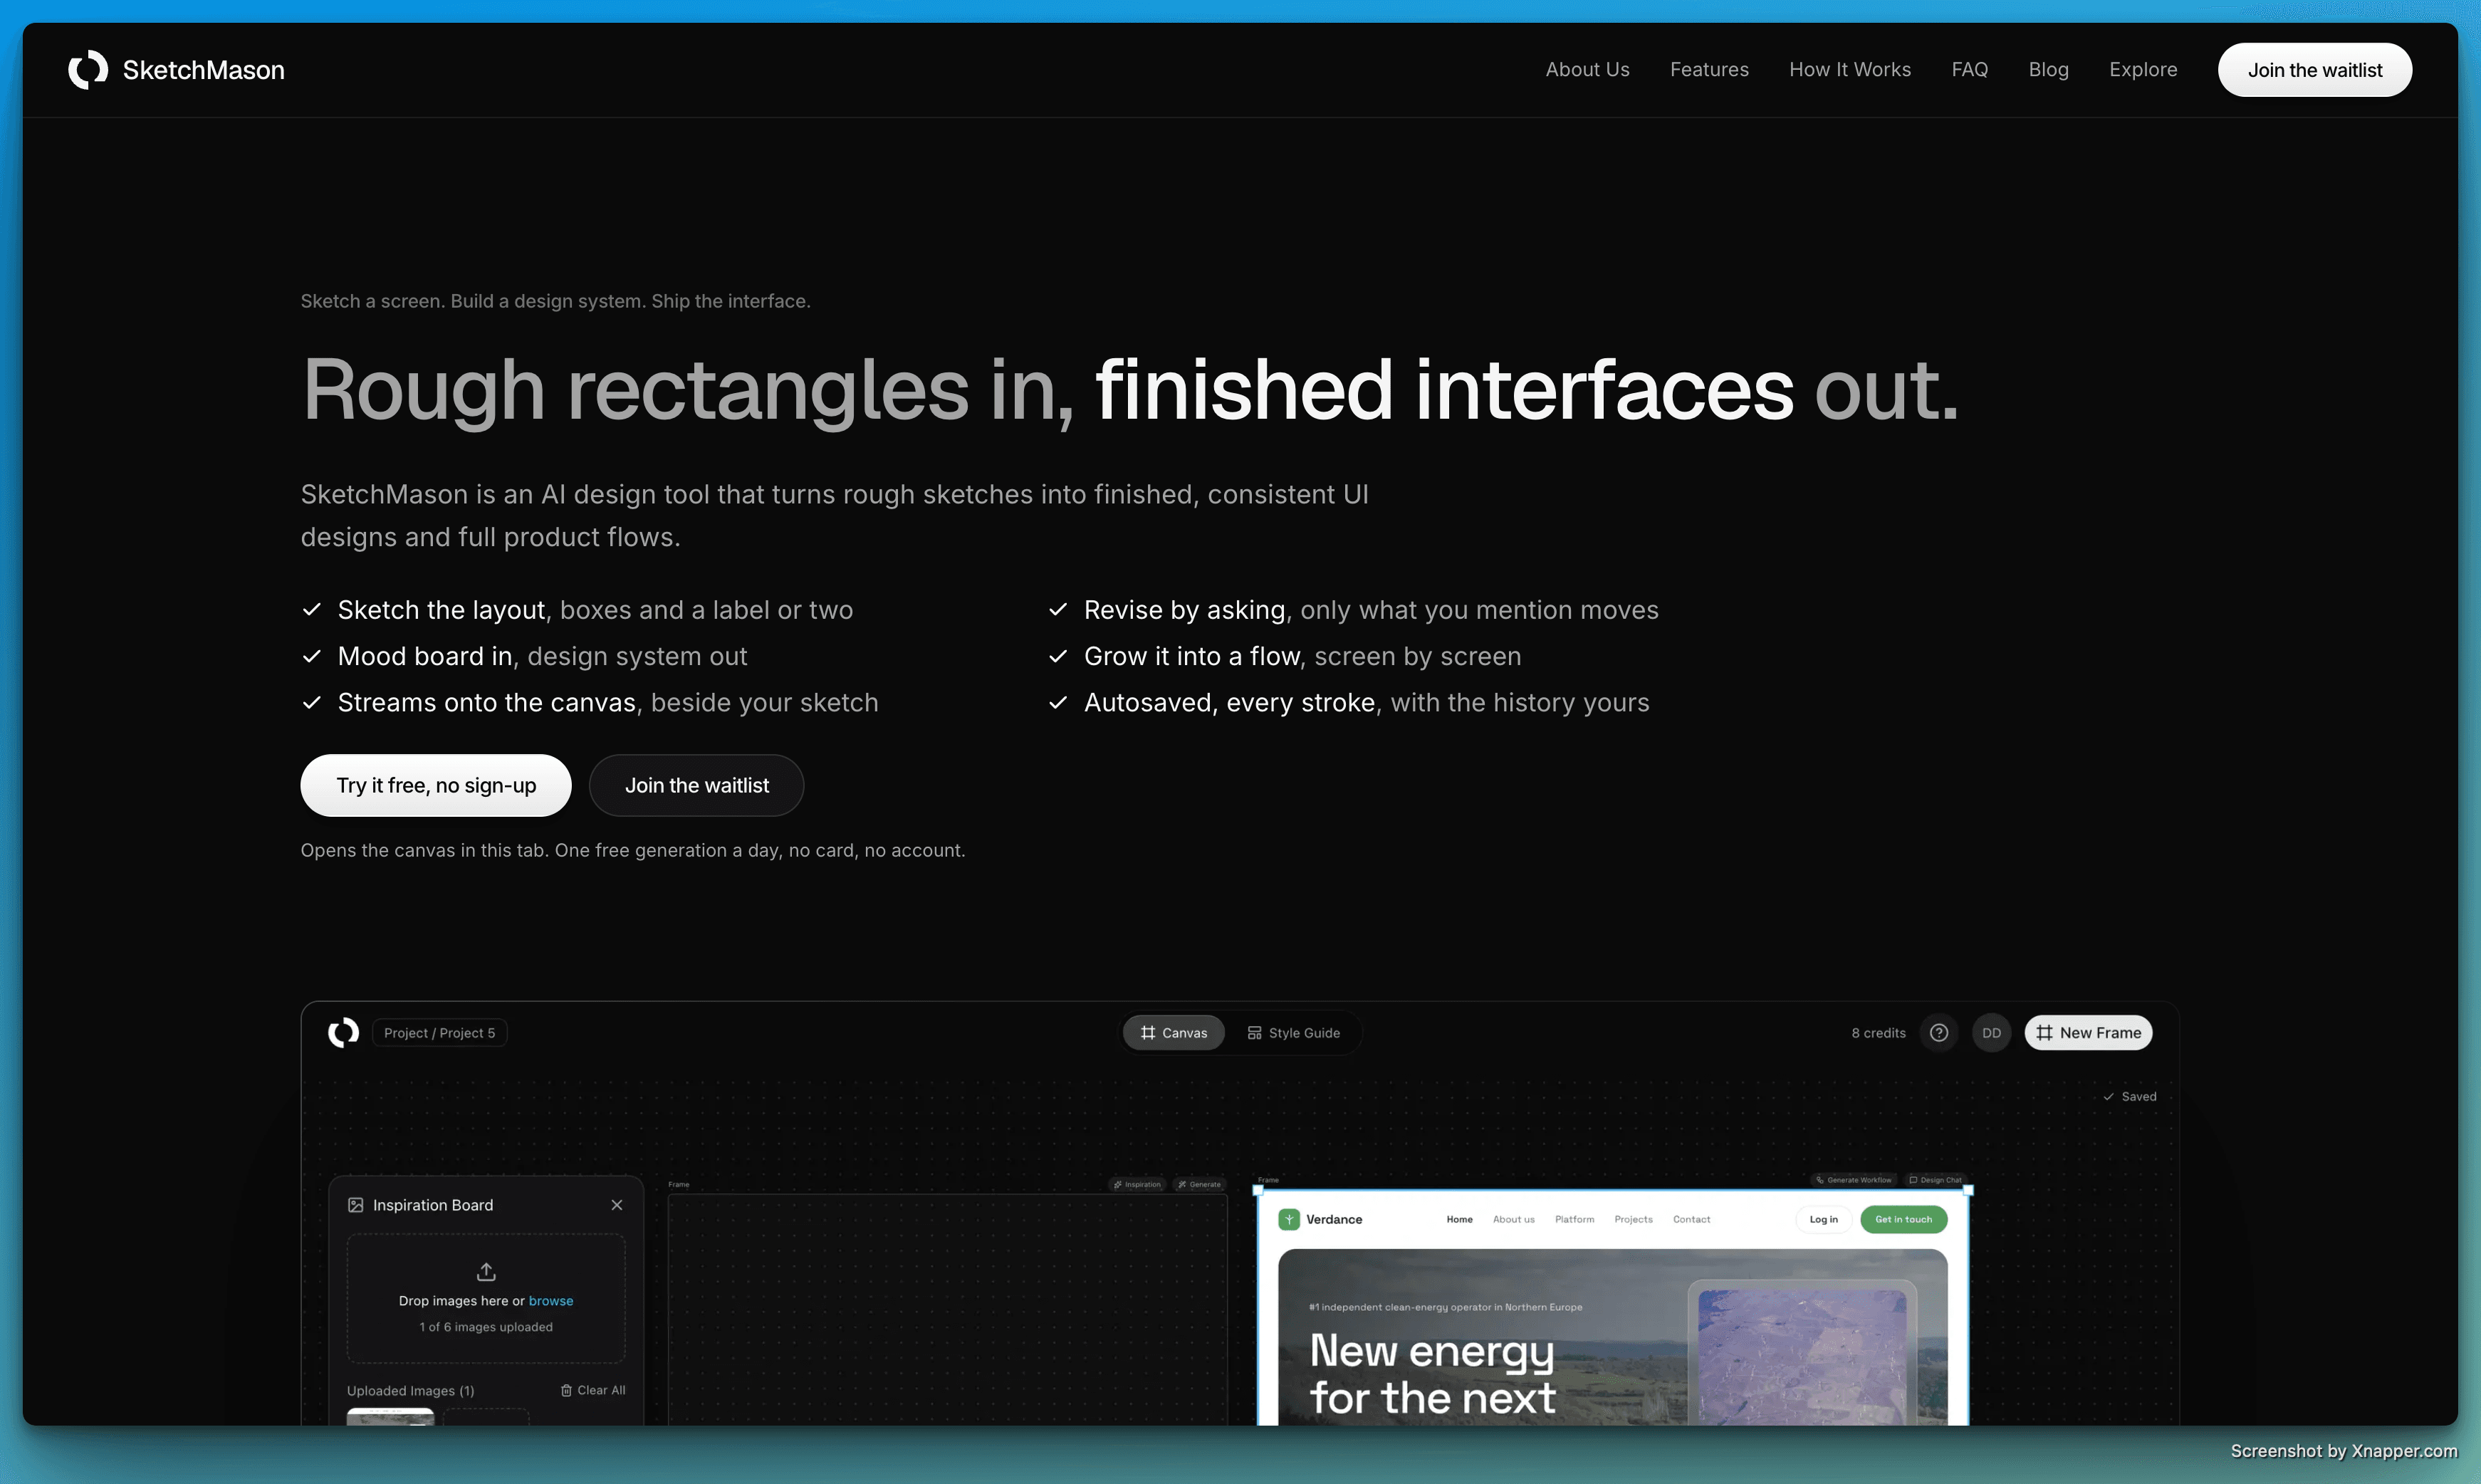Close the Inspiration Board panel
This screenshot has width=2481, height=1484.
click(617, 1205)
